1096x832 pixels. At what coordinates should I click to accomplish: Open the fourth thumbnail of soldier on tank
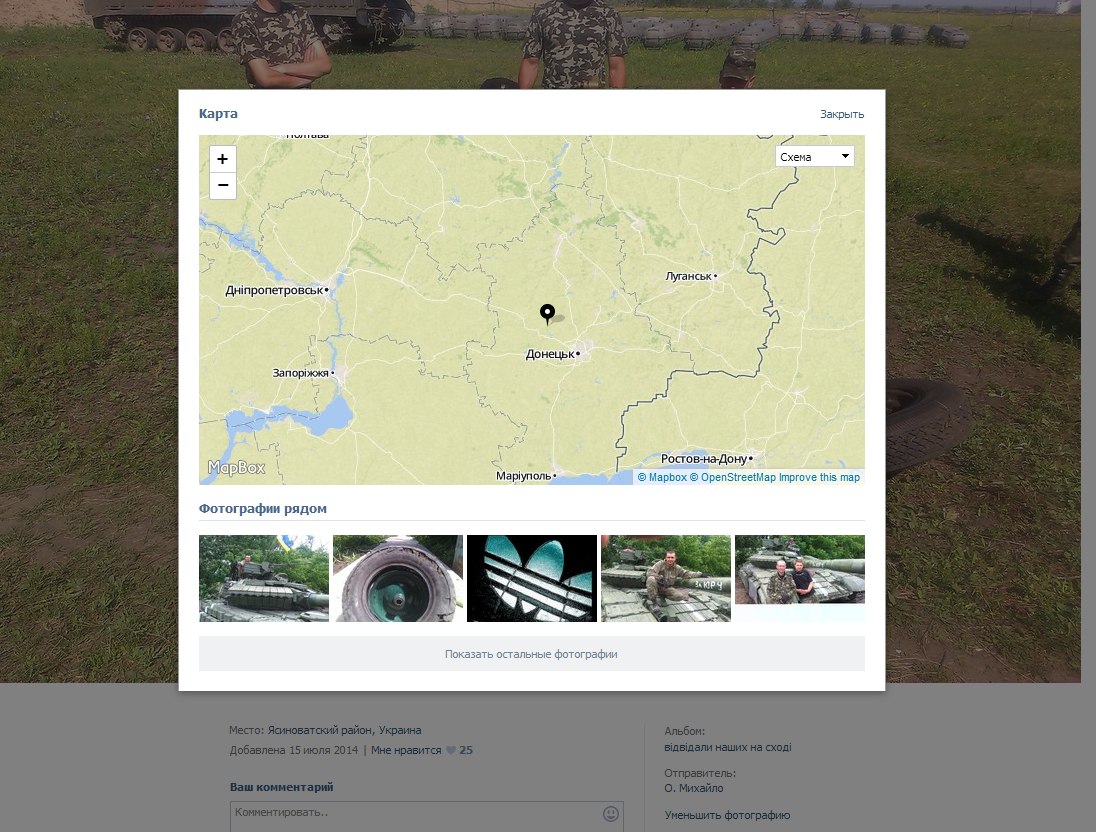coord(666,578)
